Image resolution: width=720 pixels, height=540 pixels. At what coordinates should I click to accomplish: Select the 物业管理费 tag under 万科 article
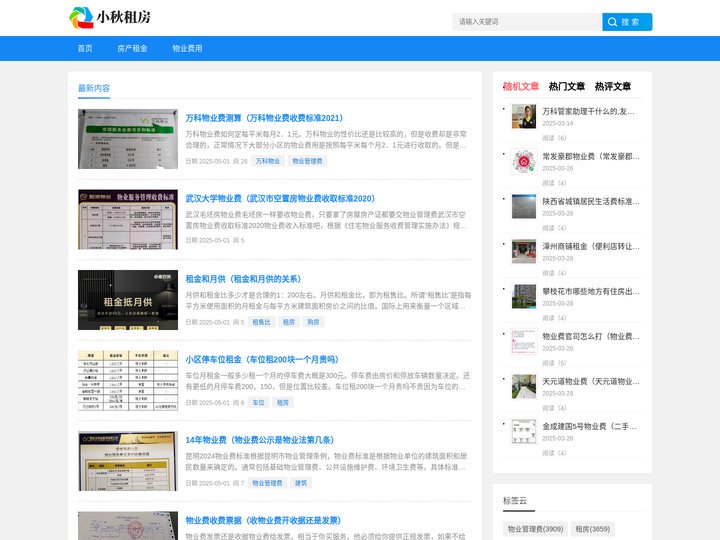[x=308, y=161]
